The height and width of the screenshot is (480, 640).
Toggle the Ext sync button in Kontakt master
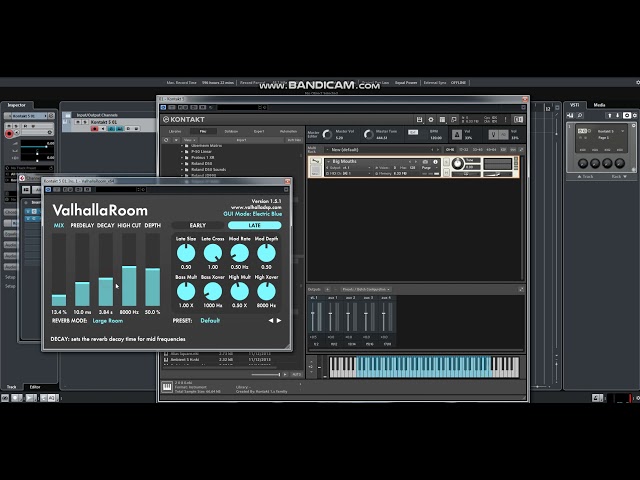pyautogui.click(x=413, y=132)
